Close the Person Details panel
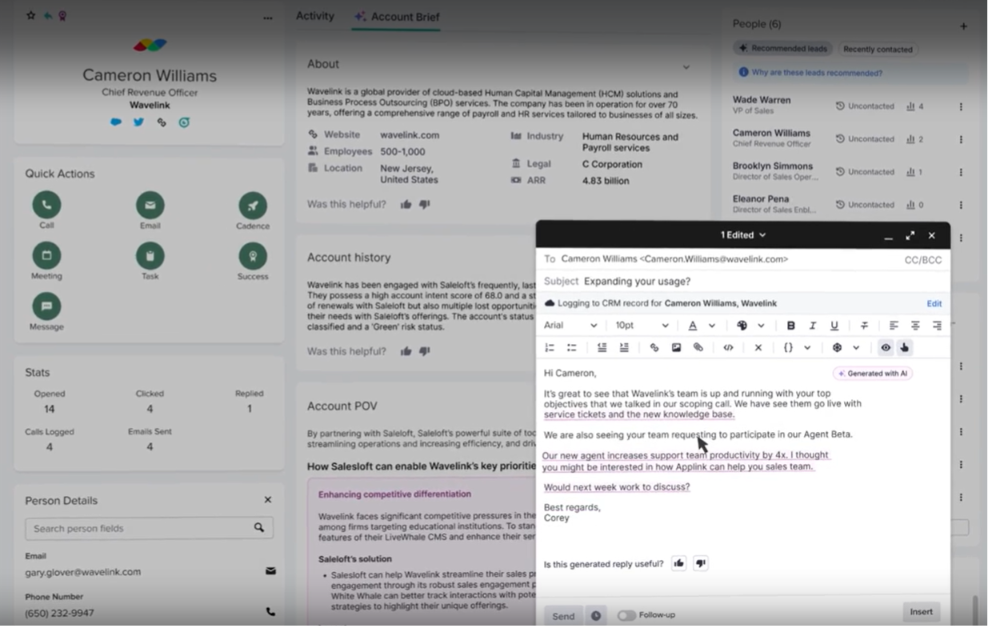The width and height of the screenshot is (988, 626). pyautogui.click(x=268, y=500)
